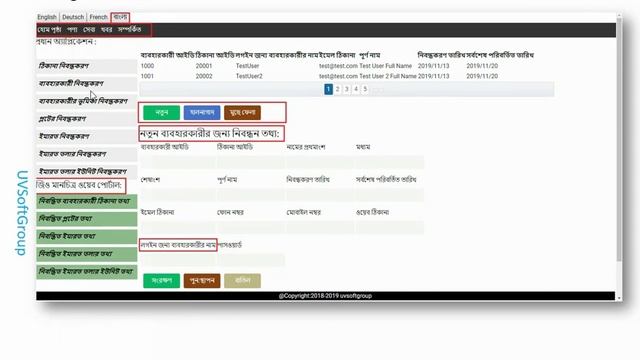The image size is (640, 360).
Task: Open ঠিকানা নিবন্ধকরণ sidebar item
Action: 87,66
